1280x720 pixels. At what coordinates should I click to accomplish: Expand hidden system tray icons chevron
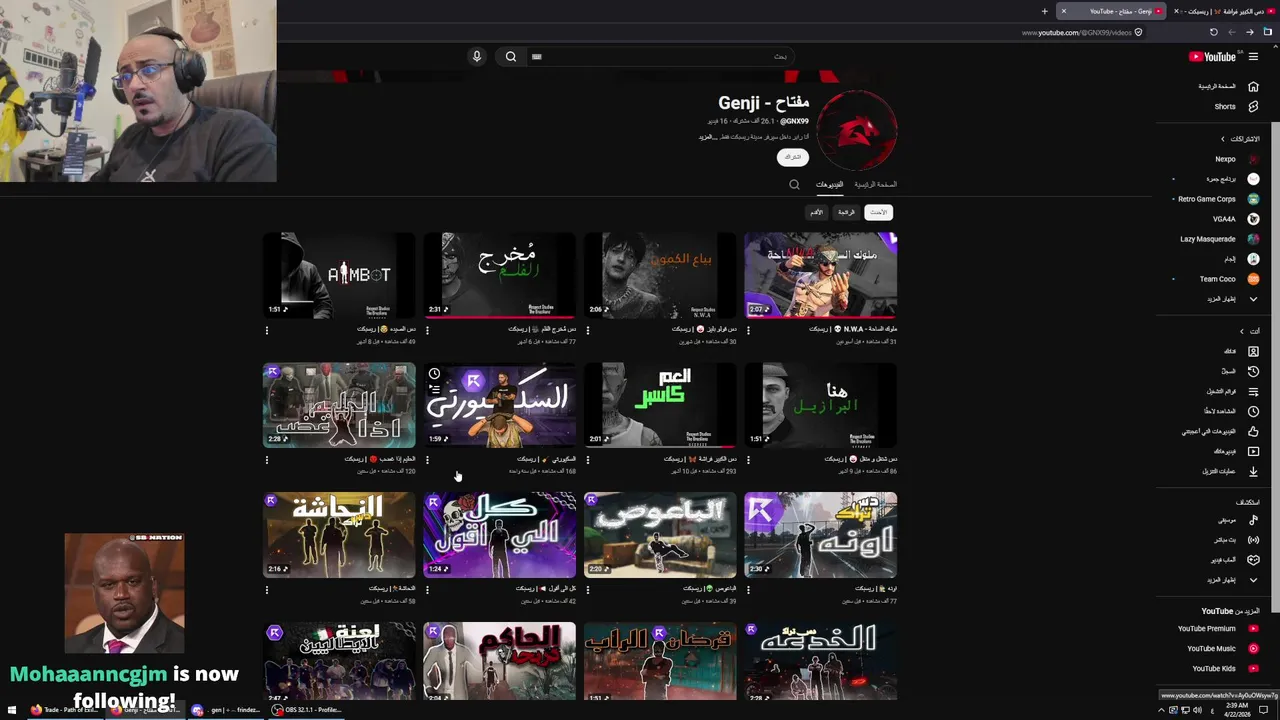[x=1161, y=710]
